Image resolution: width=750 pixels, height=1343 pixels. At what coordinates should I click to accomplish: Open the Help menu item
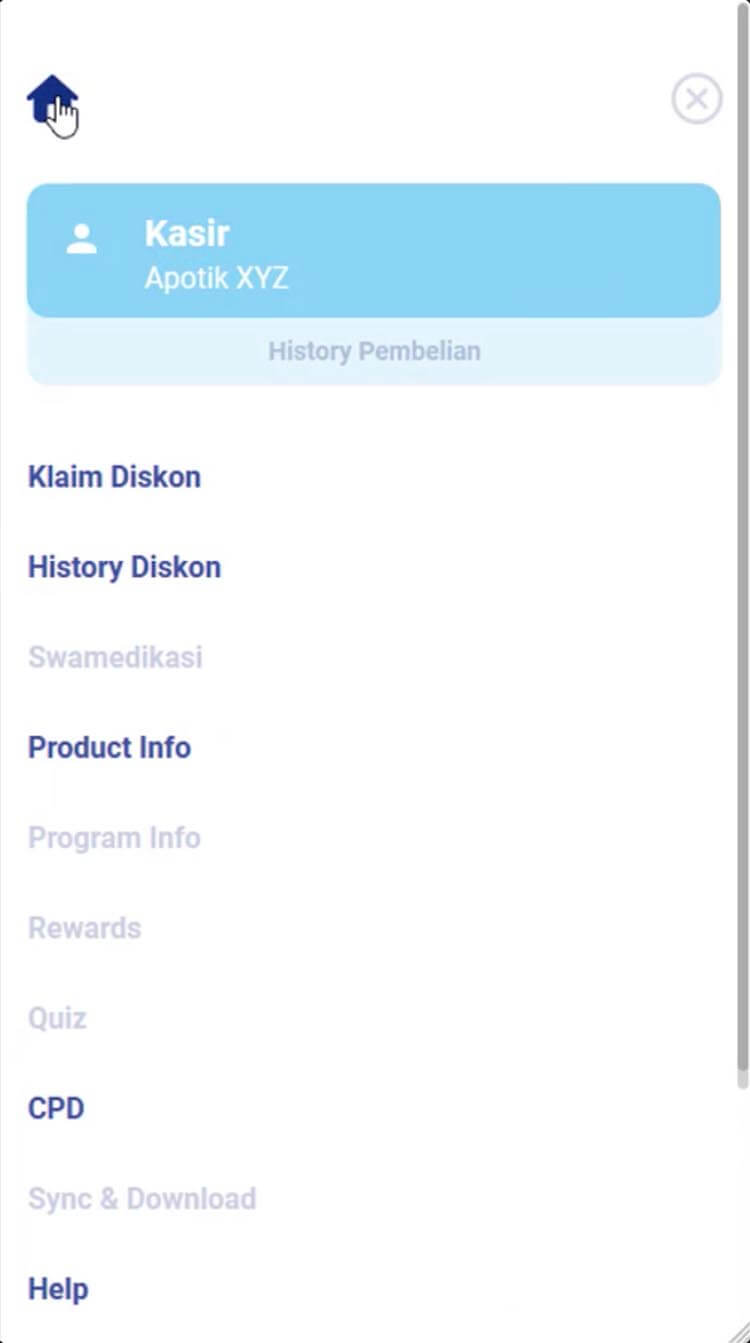pyautogui.click(x=58, y=1289)
